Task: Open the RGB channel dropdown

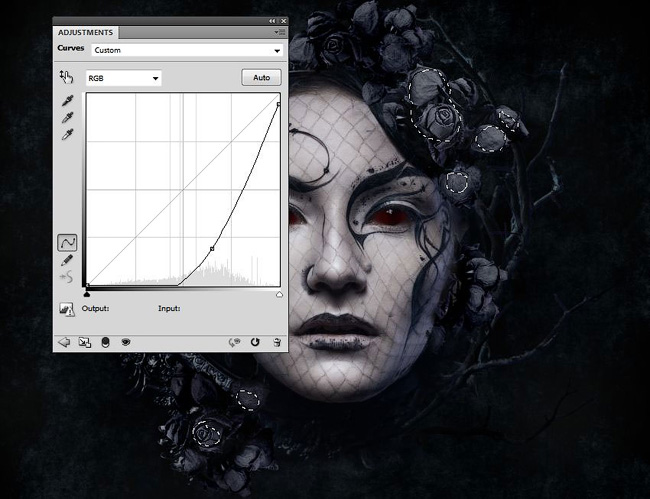Action: (x=123, y=78)
